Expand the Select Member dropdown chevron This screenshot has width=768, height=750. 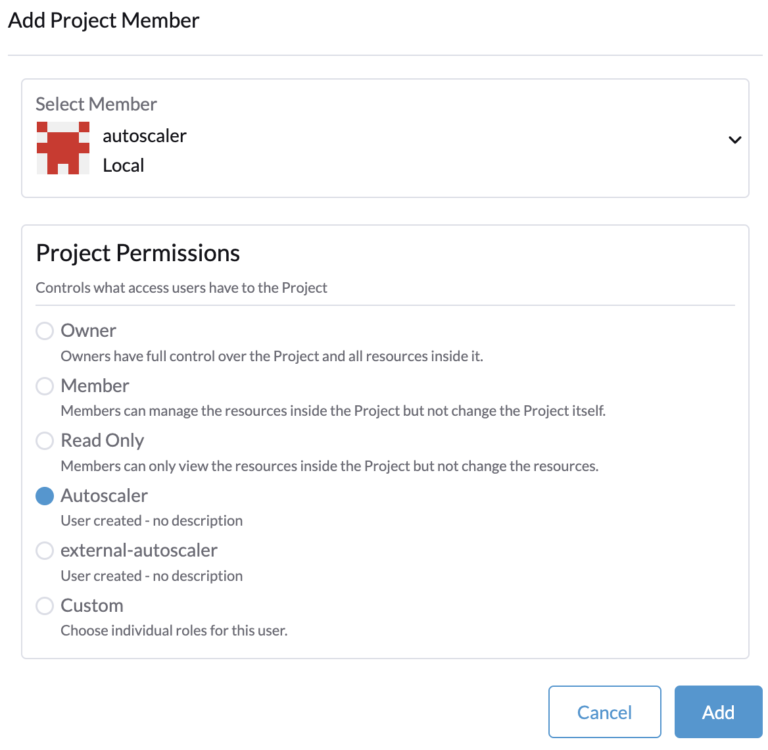735,140
